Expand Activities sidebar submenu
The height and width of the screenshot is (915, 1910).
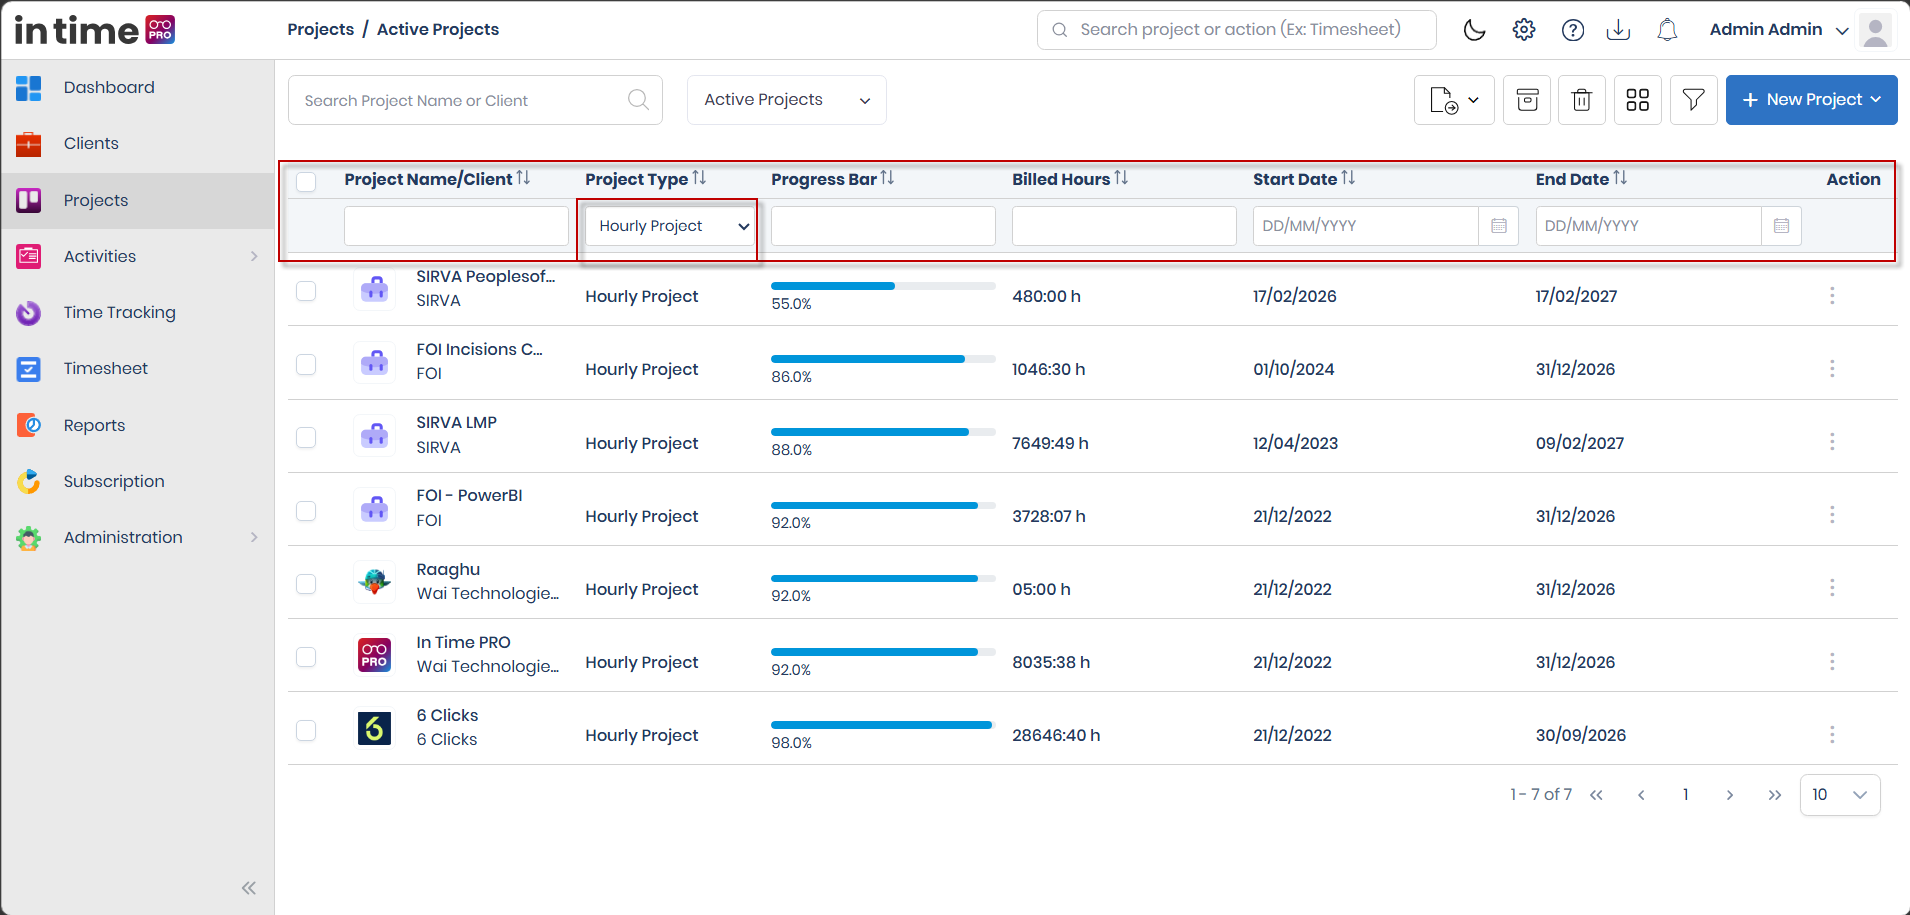(254, 256)
